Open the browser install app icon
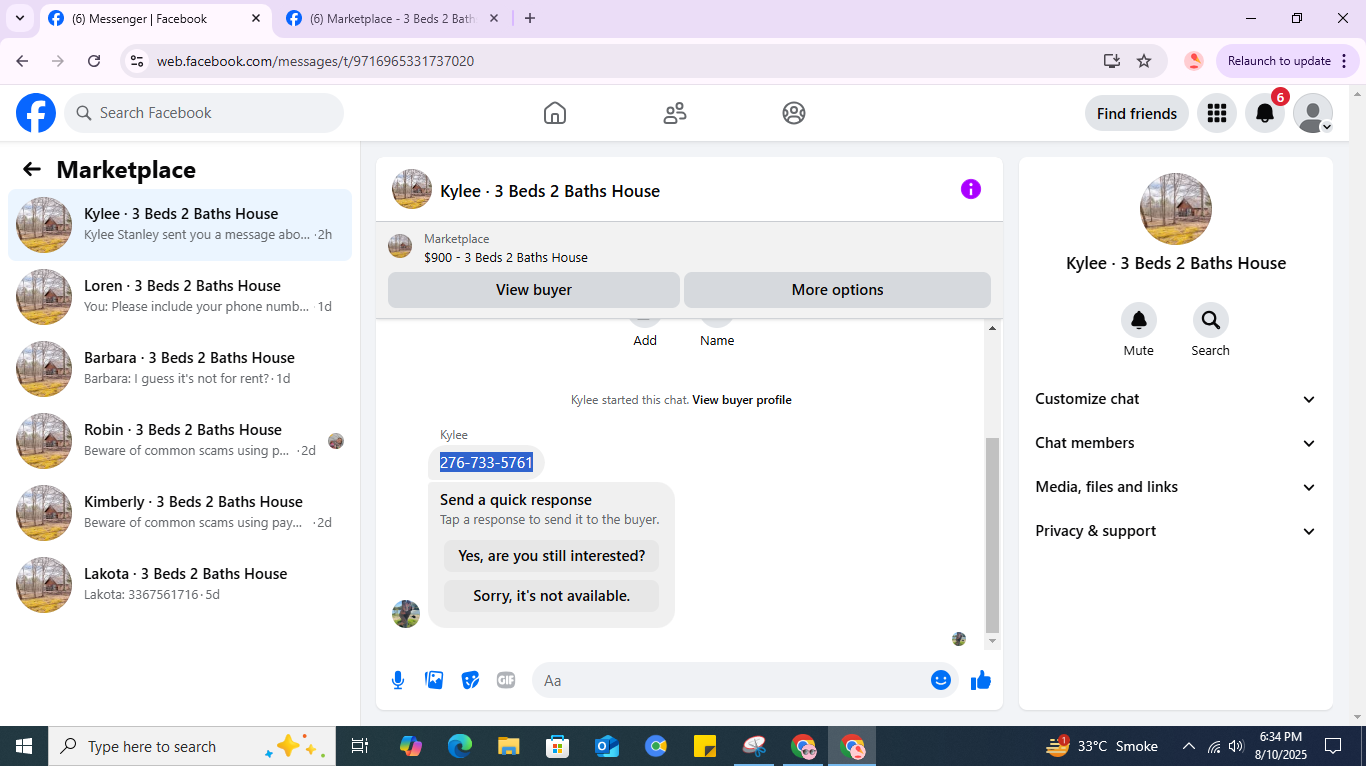Screen dimensions: 1366x766 pyautogui.click(x=1111, y=61)
